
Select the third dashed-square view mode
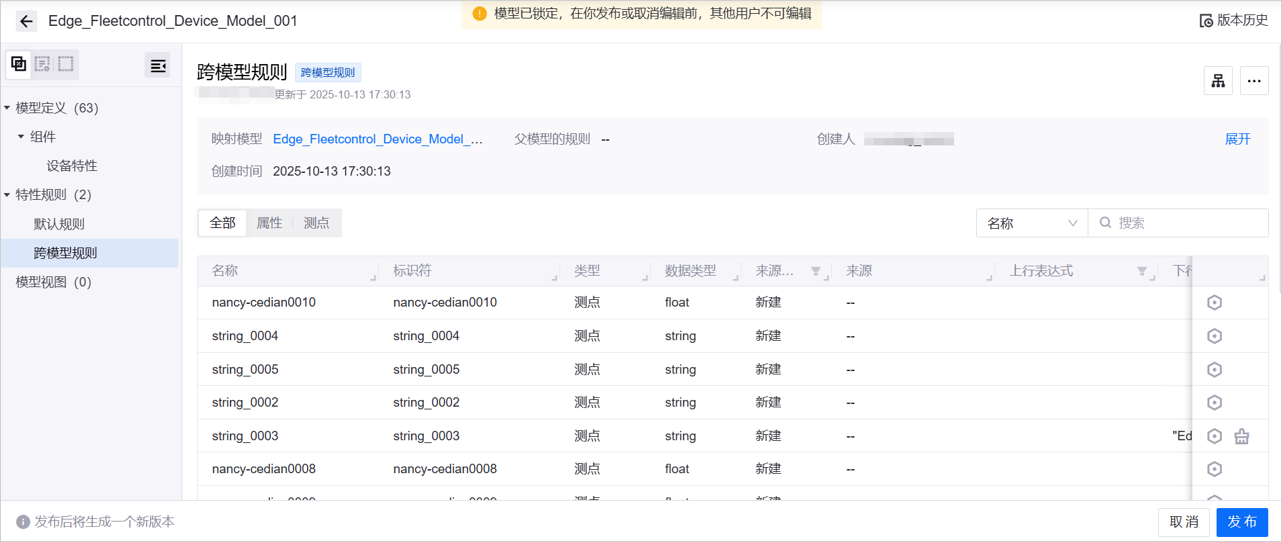(x=66, y=64)
